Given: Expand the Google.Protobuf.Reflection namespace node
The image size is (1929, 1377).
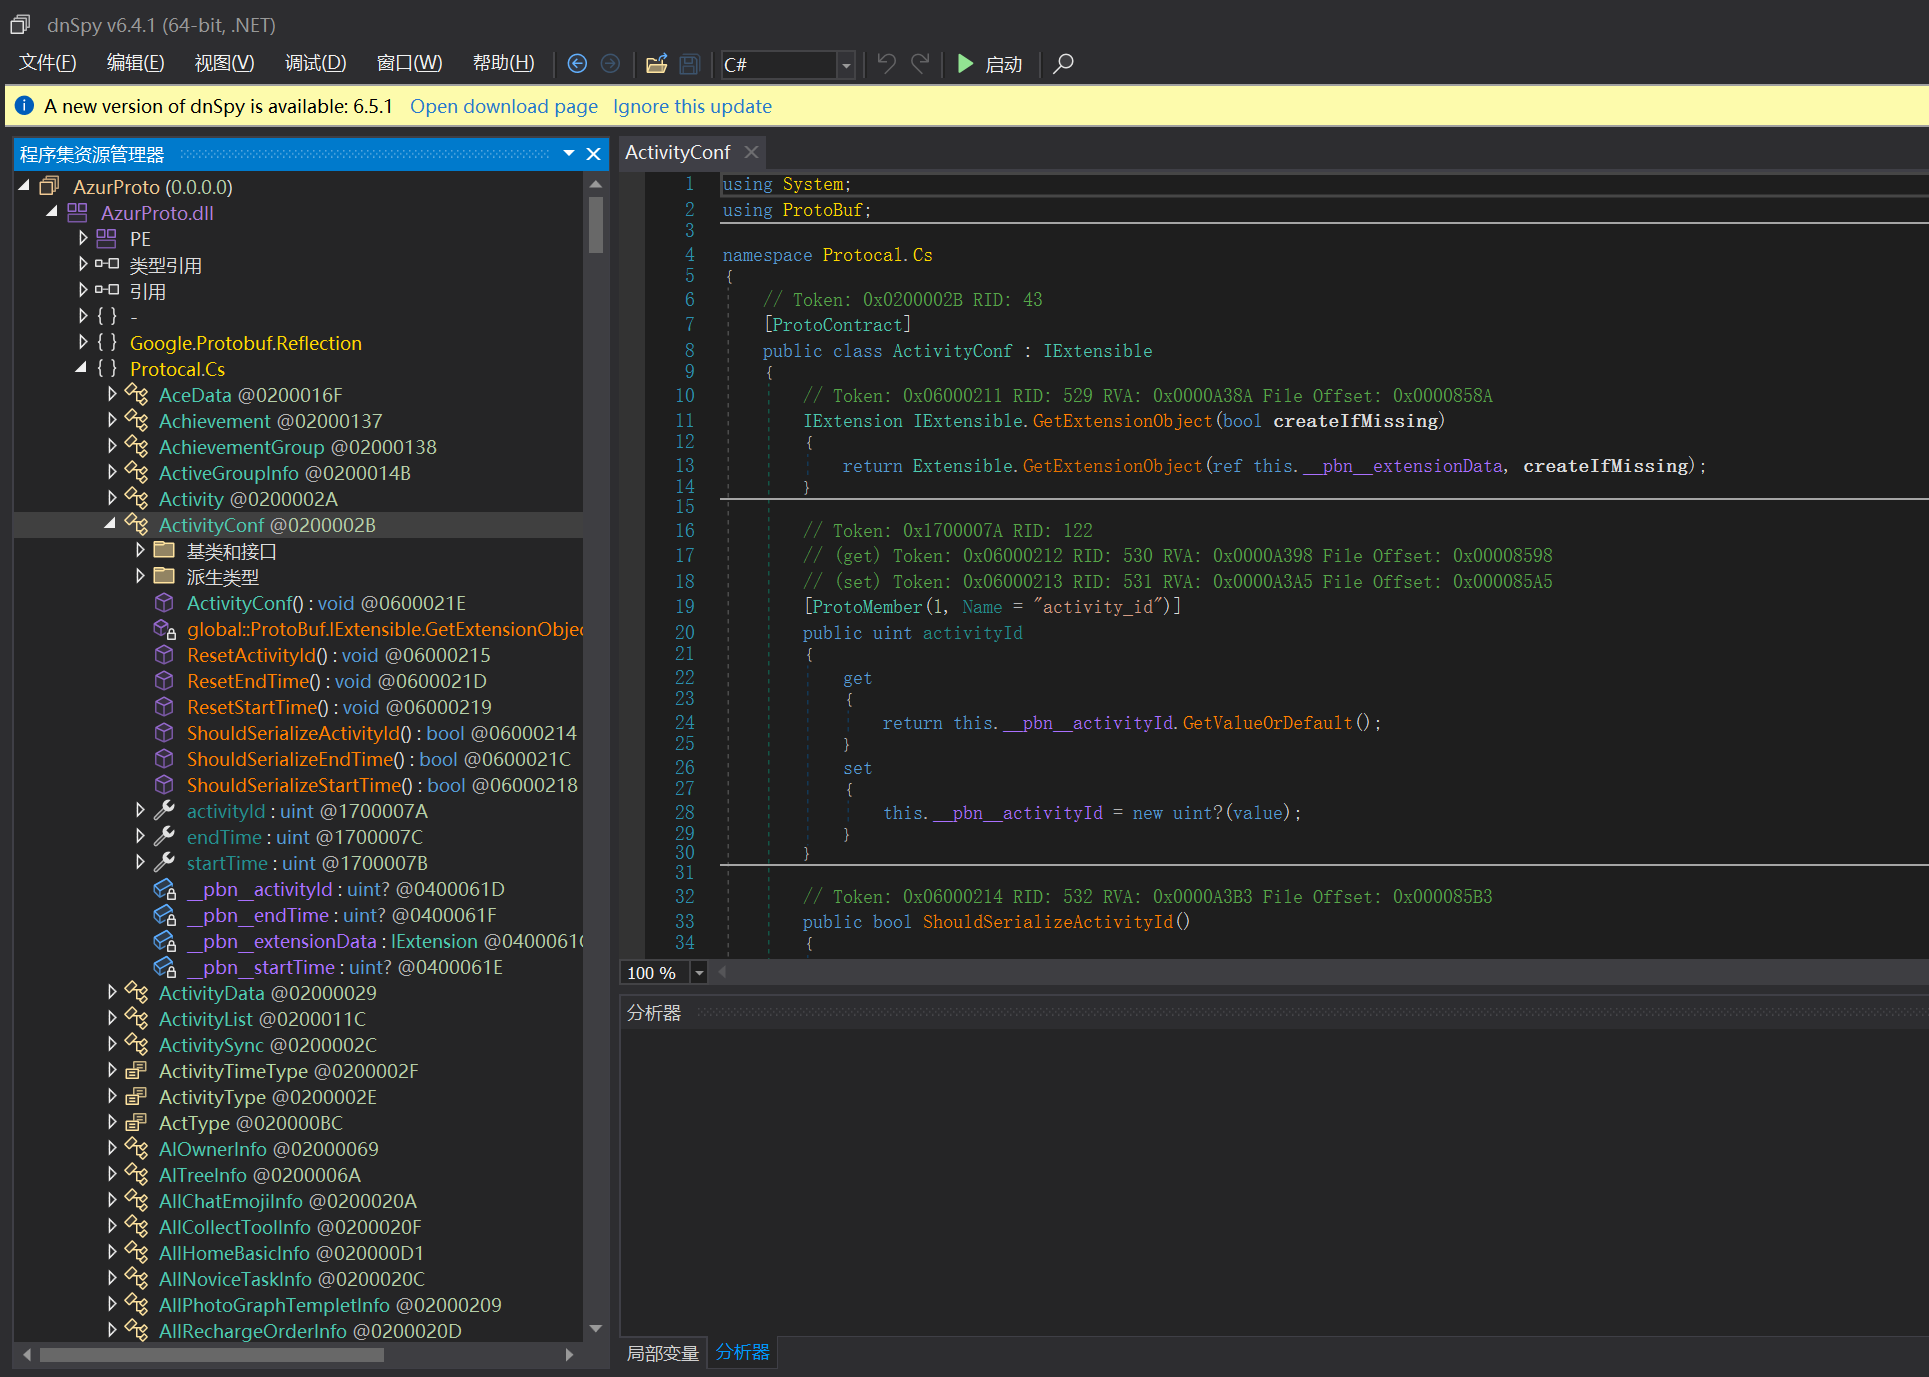Looking at the screenshot, I should (x=83, y=342).
